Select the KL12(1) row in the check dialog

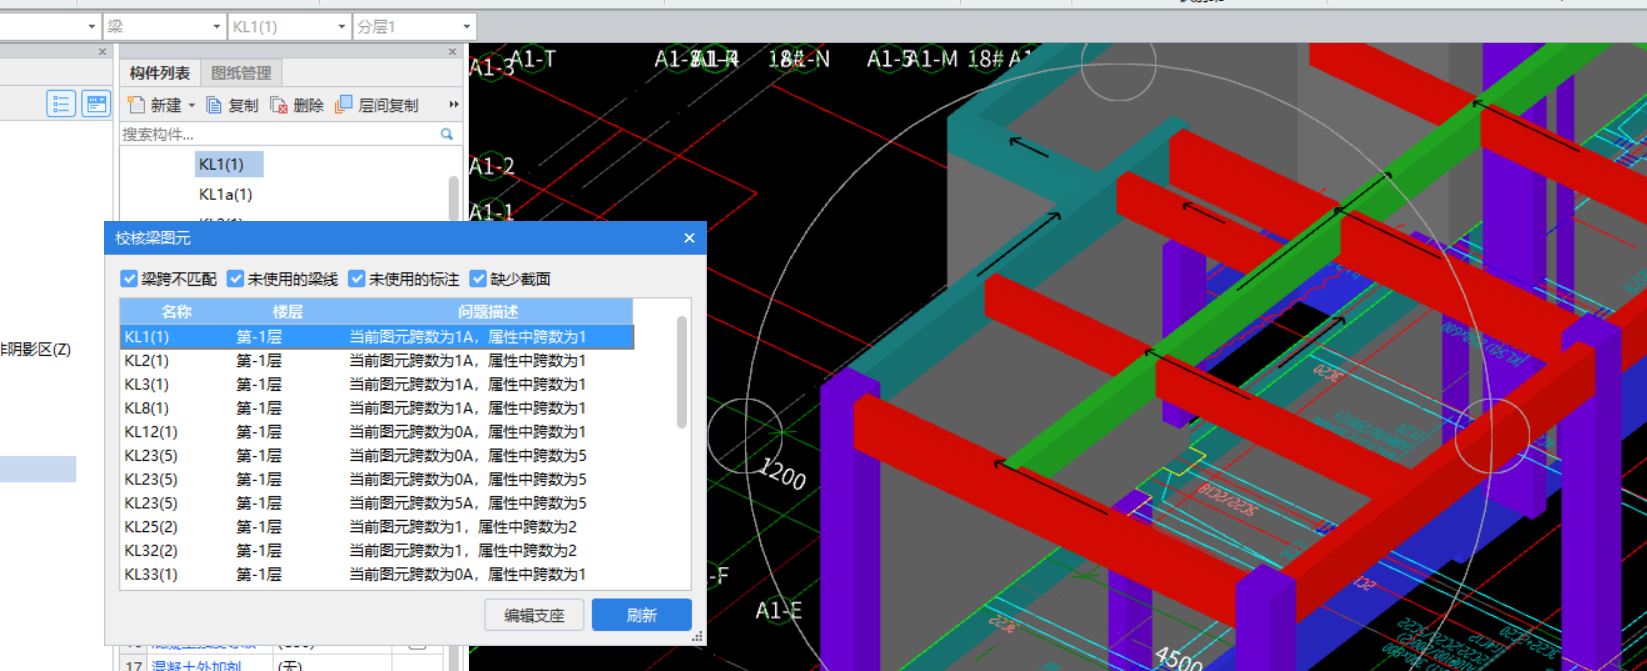(377, 432)
